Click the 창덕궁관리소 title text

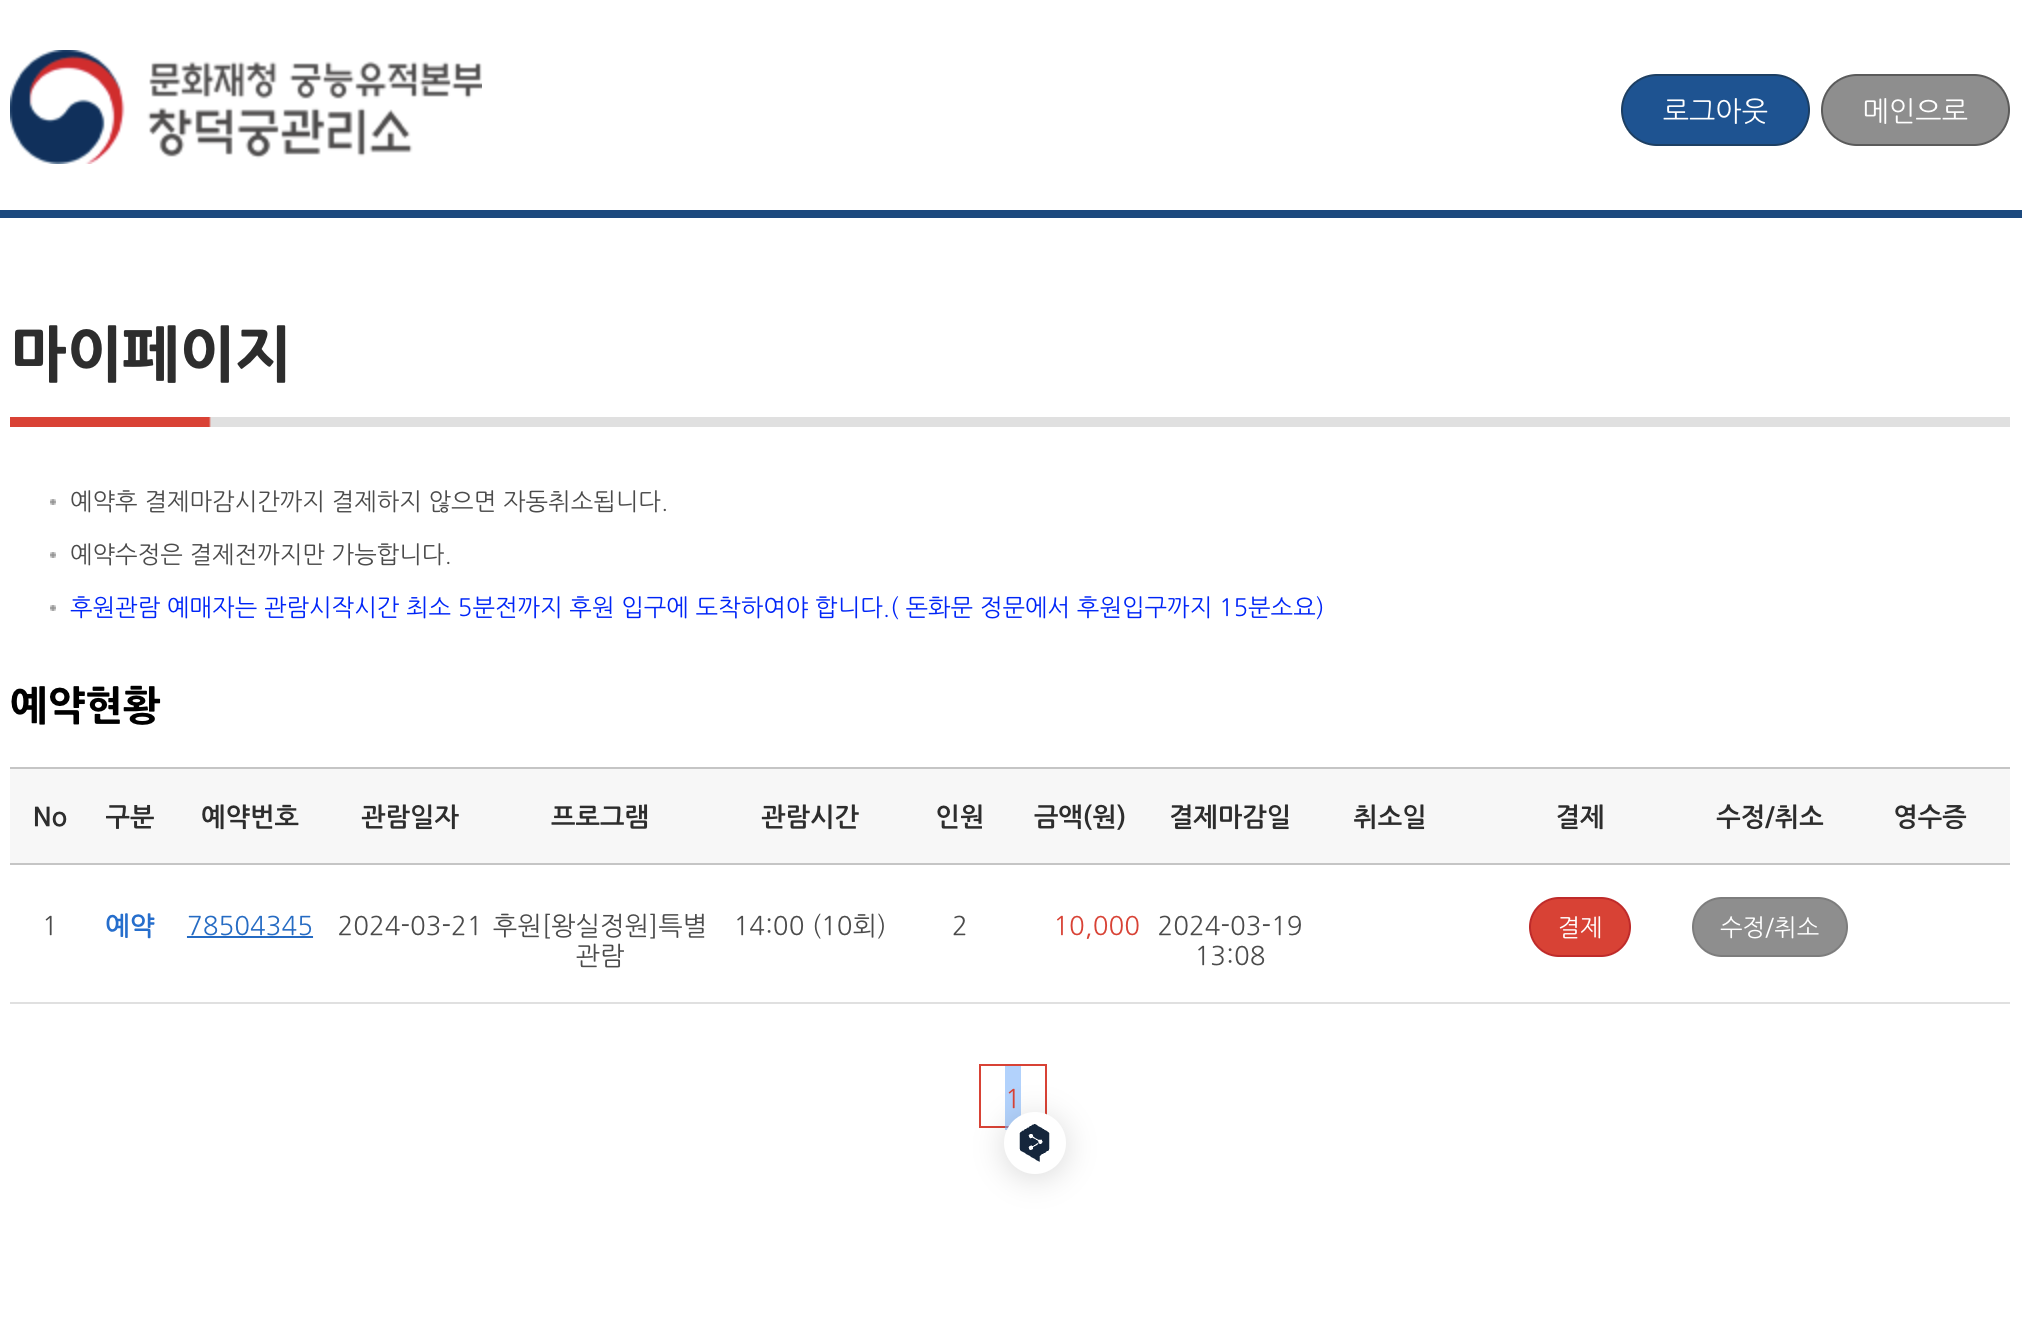tap(280, 132)
